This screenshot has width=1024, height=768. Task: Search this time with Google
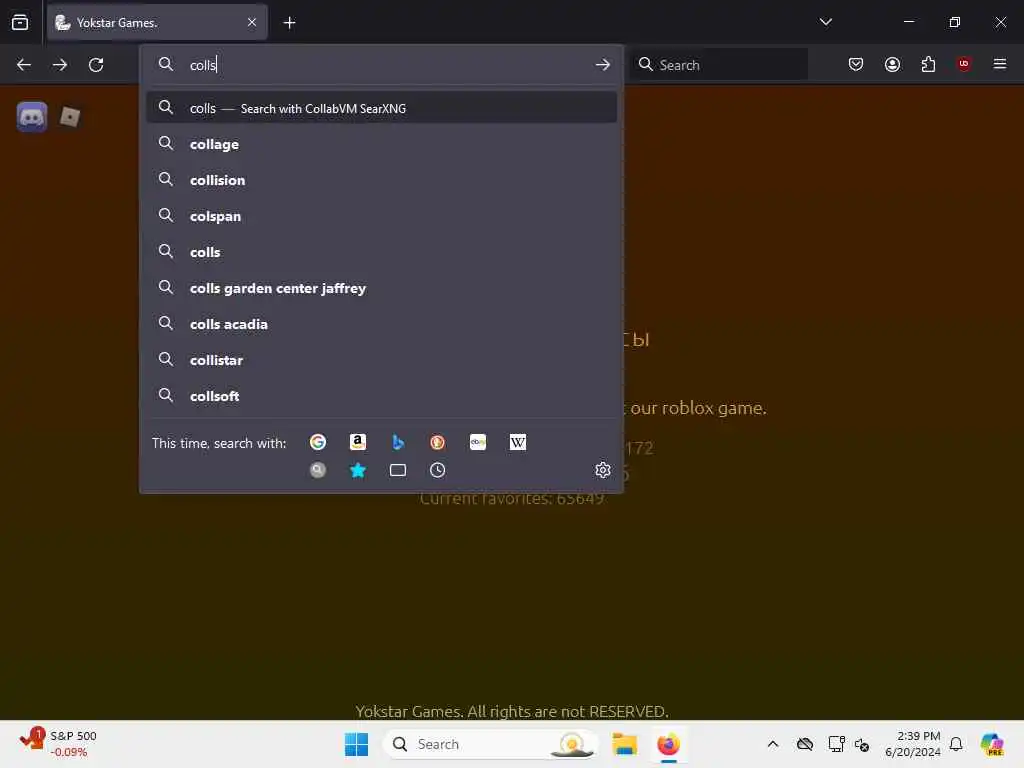318,443
